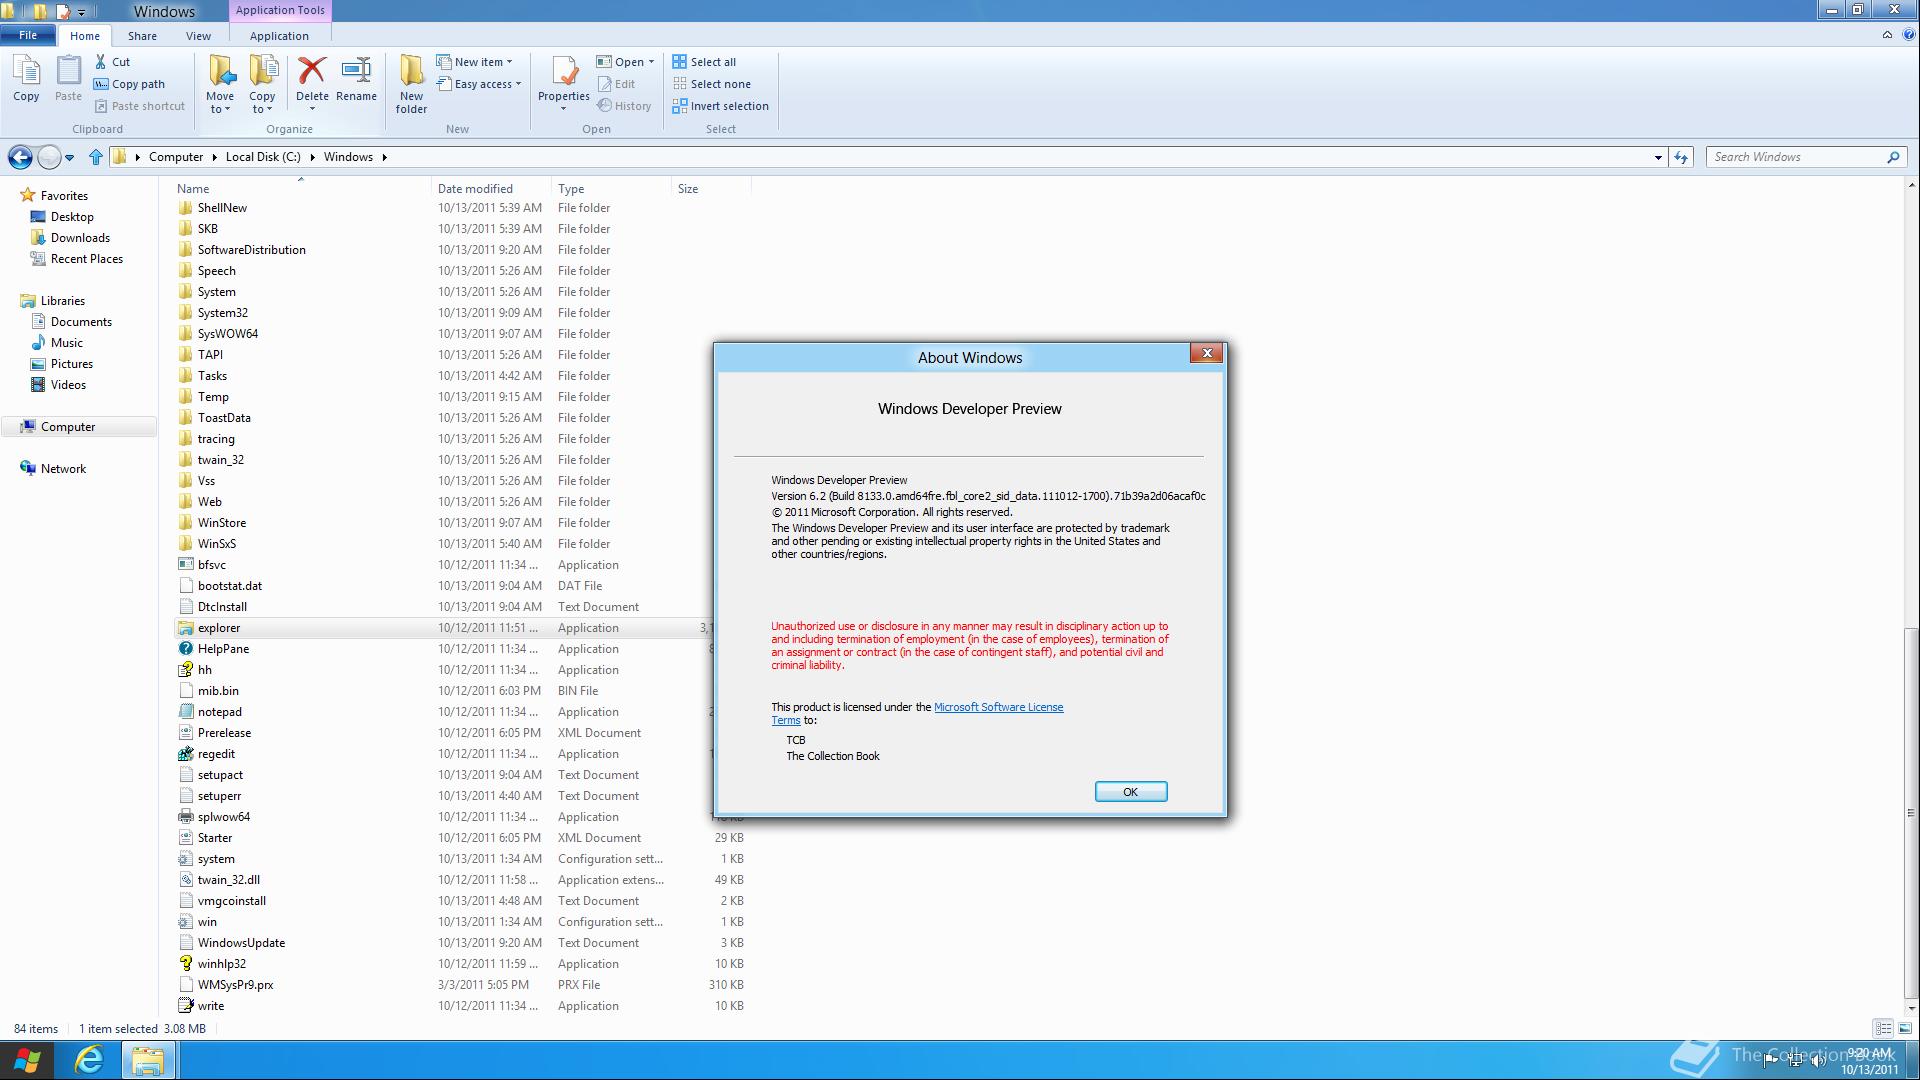Switch to Large icons view in the status bar

click(1904, 1028)
